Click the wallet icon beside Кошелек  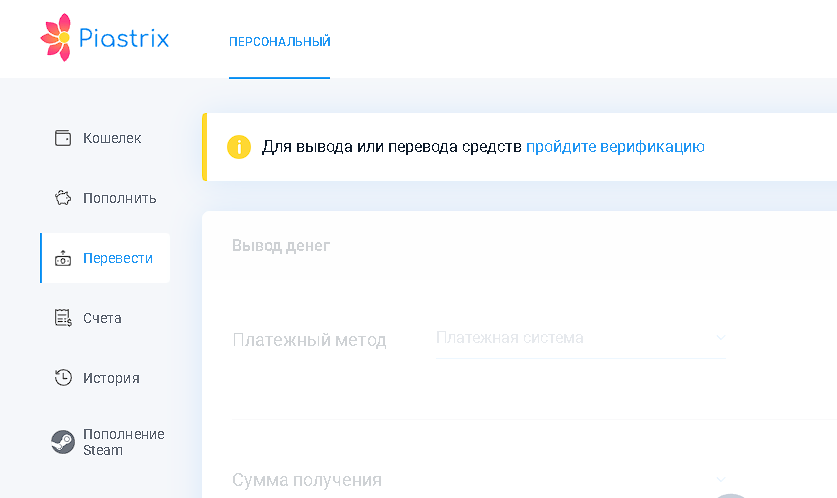pyautogui.click(x=63, y=138)
